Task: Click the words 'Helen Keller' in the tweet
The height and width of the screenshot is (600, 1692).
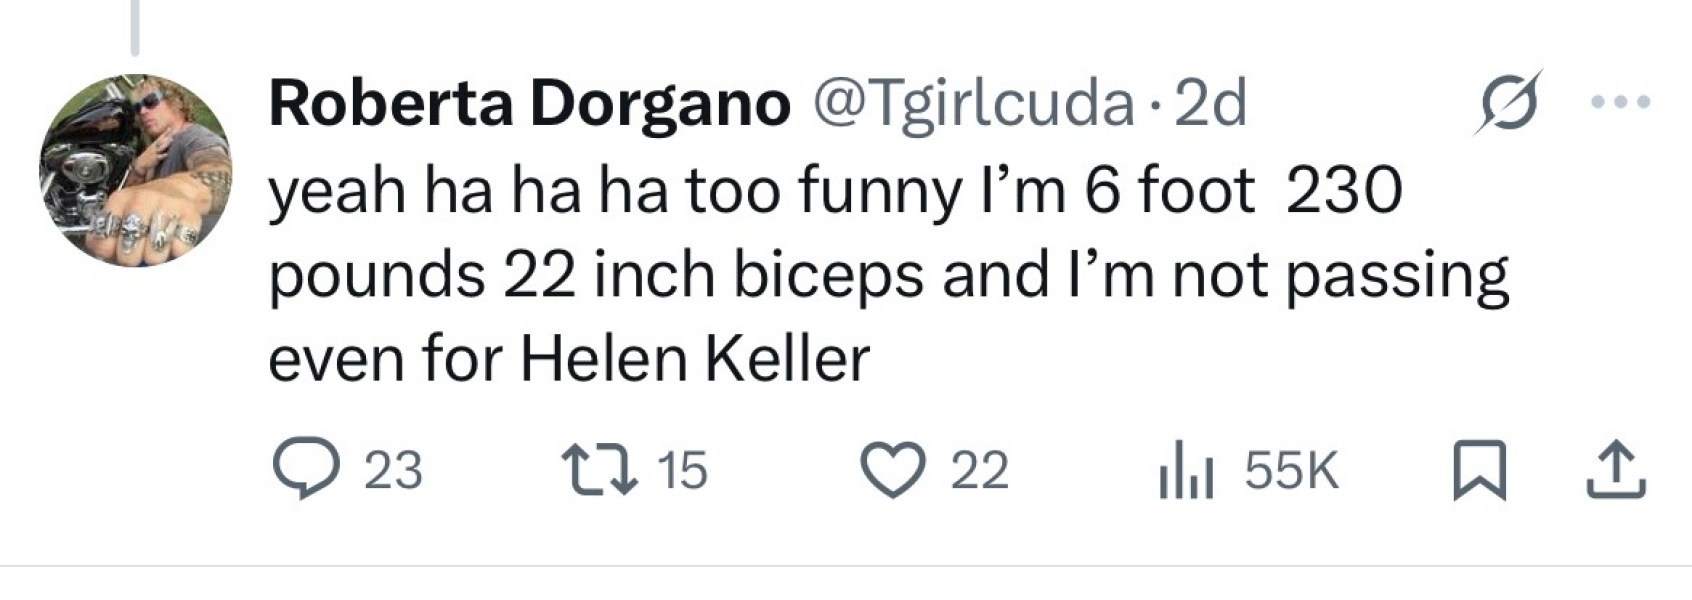Action: click(x=694, y=358)
